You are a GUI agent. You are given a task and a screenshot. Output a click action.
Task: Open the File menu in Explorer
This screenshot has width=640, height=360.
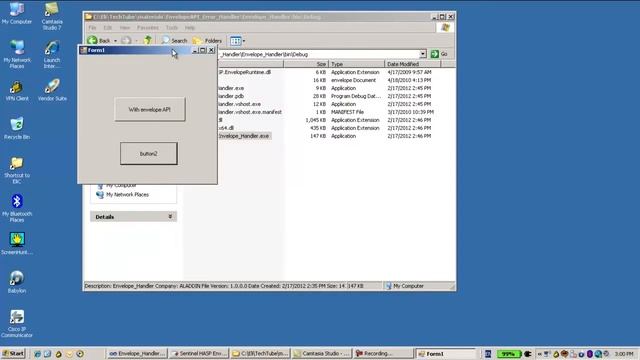click(92, 28)
